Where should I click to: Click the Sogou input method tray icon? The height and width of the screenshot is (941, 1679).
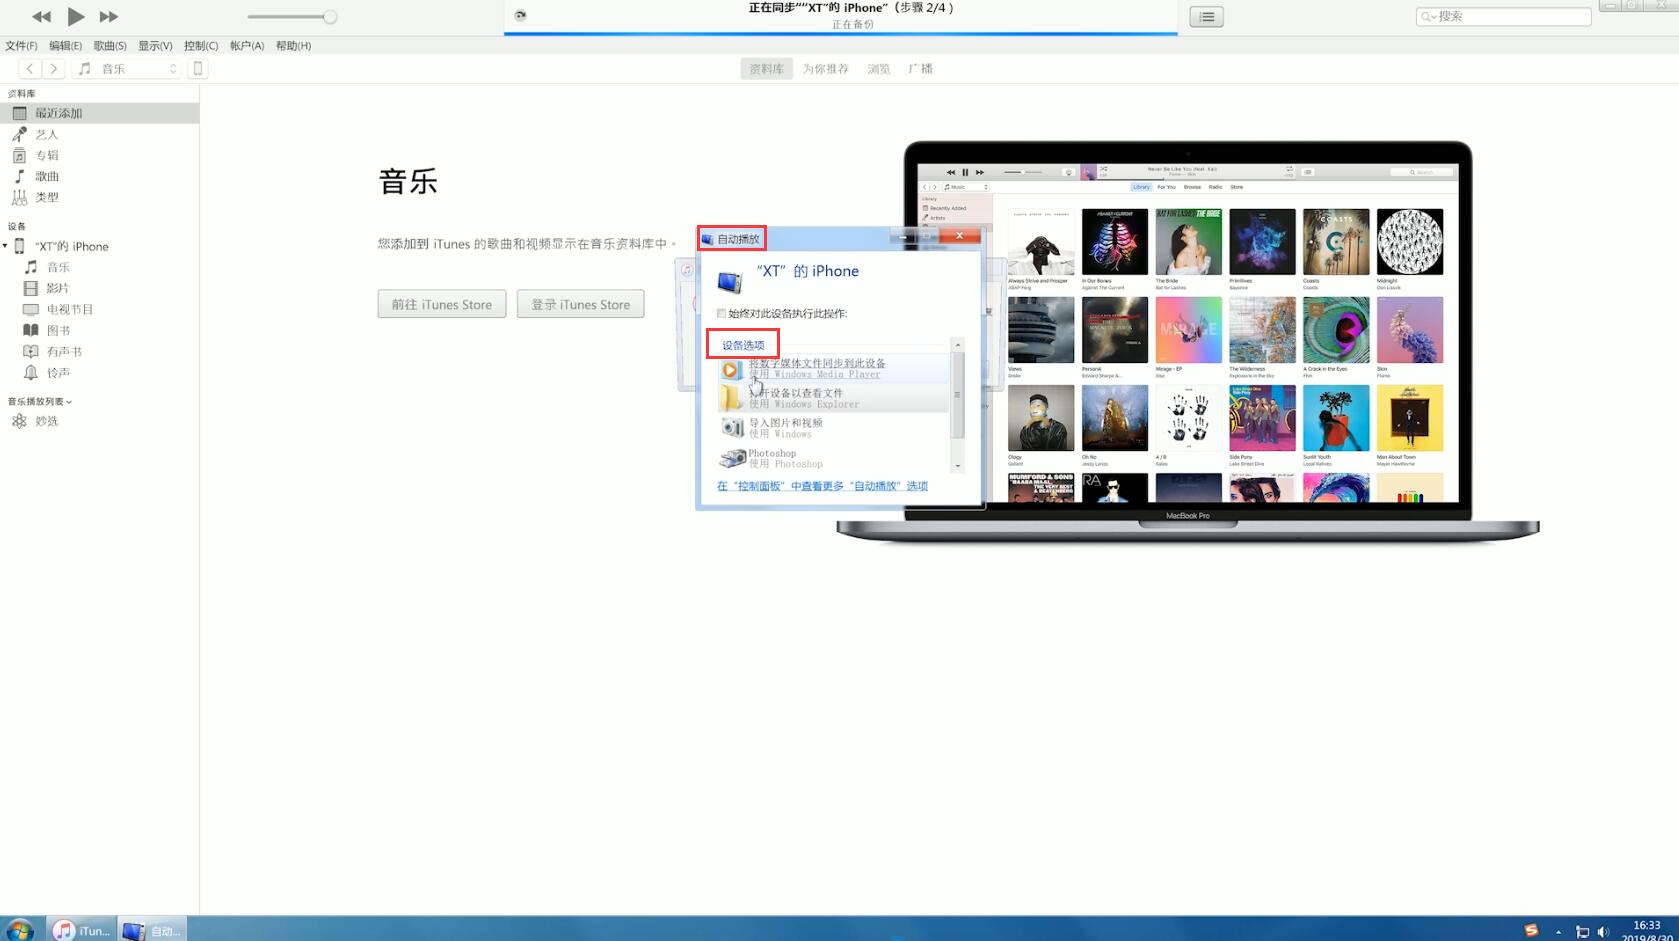[1531, 930]
